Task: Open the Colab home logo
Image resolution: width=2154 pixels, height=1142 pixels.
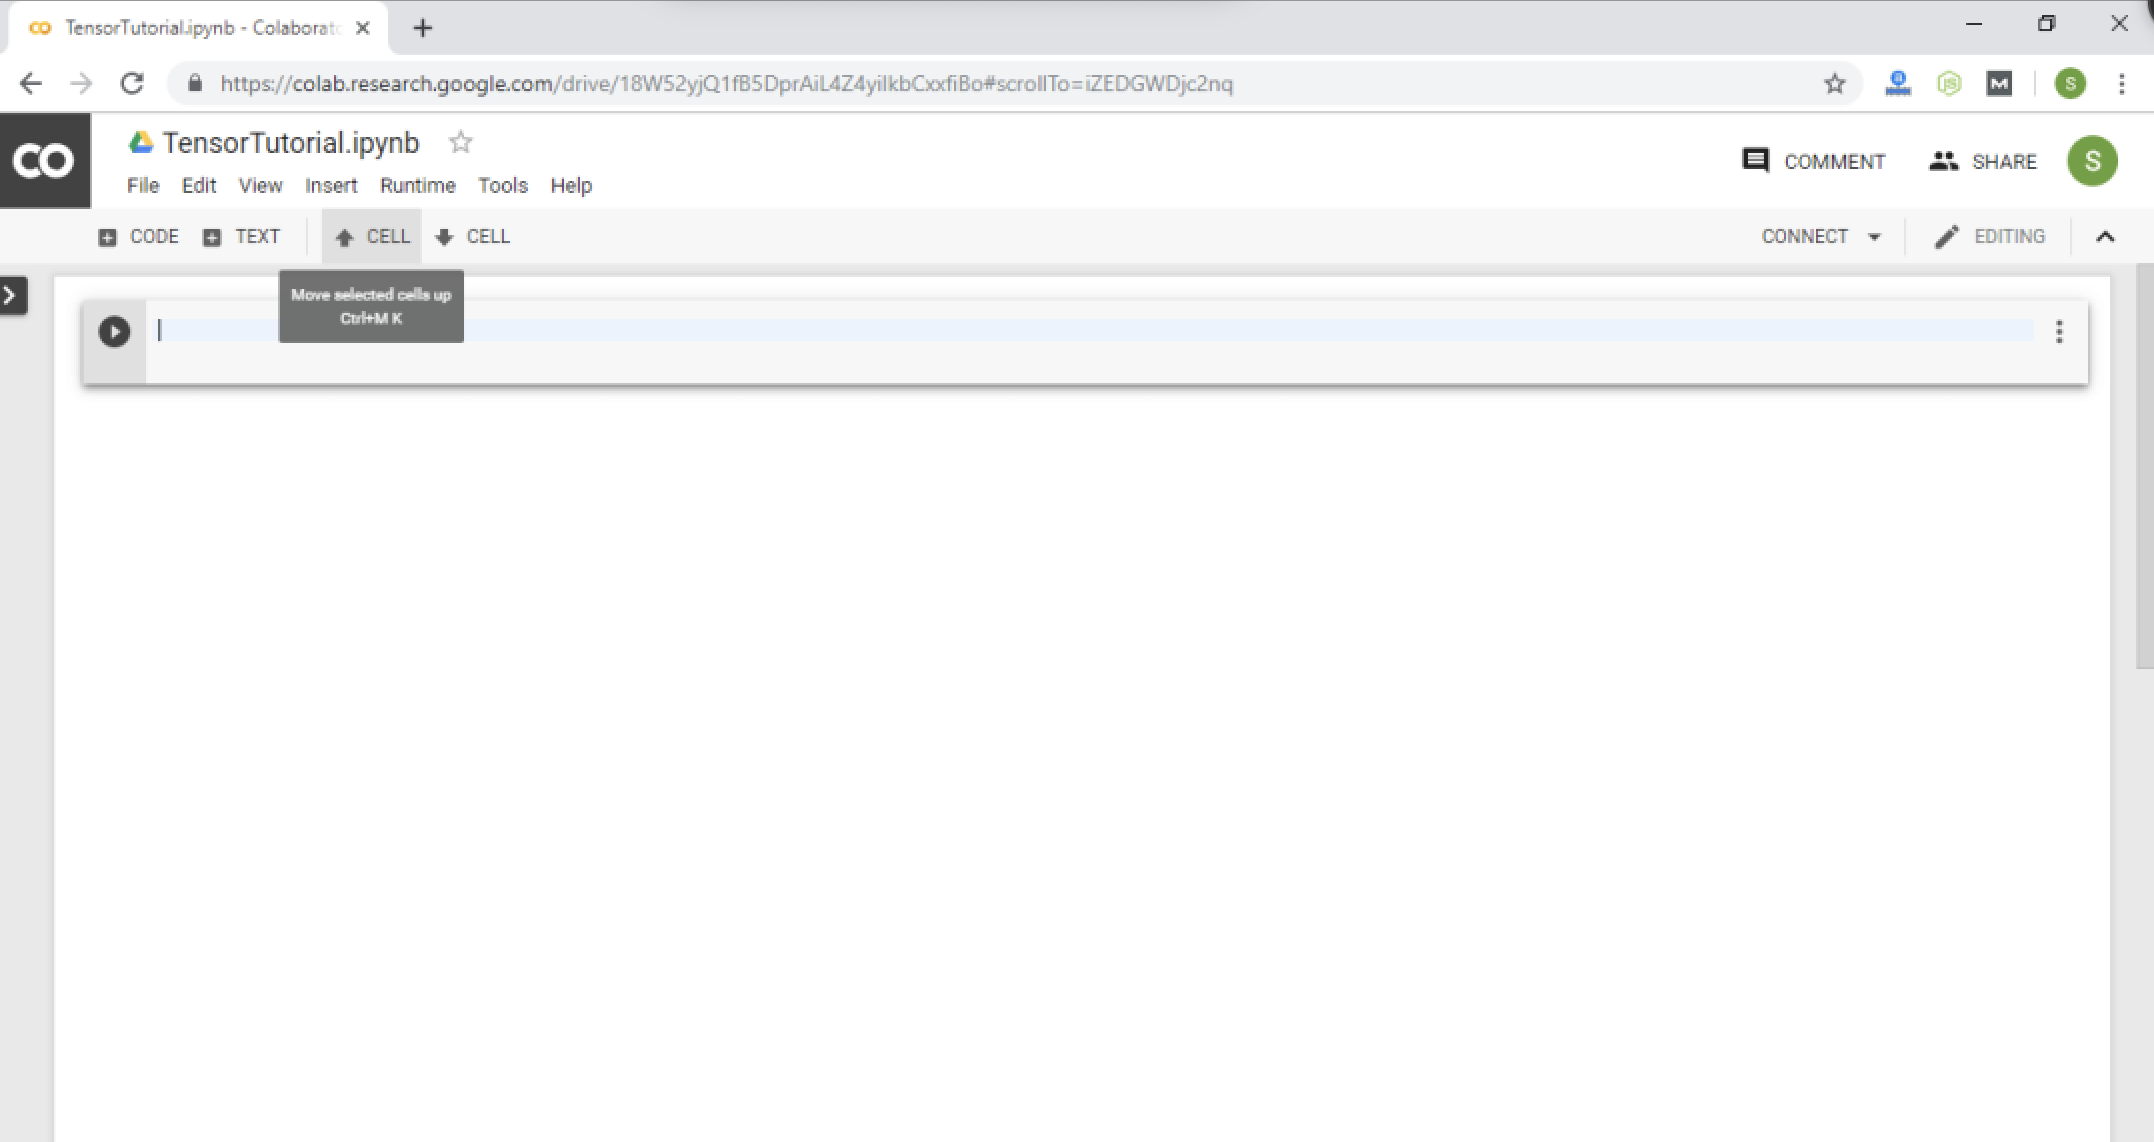Action: (x=45, y=161)
